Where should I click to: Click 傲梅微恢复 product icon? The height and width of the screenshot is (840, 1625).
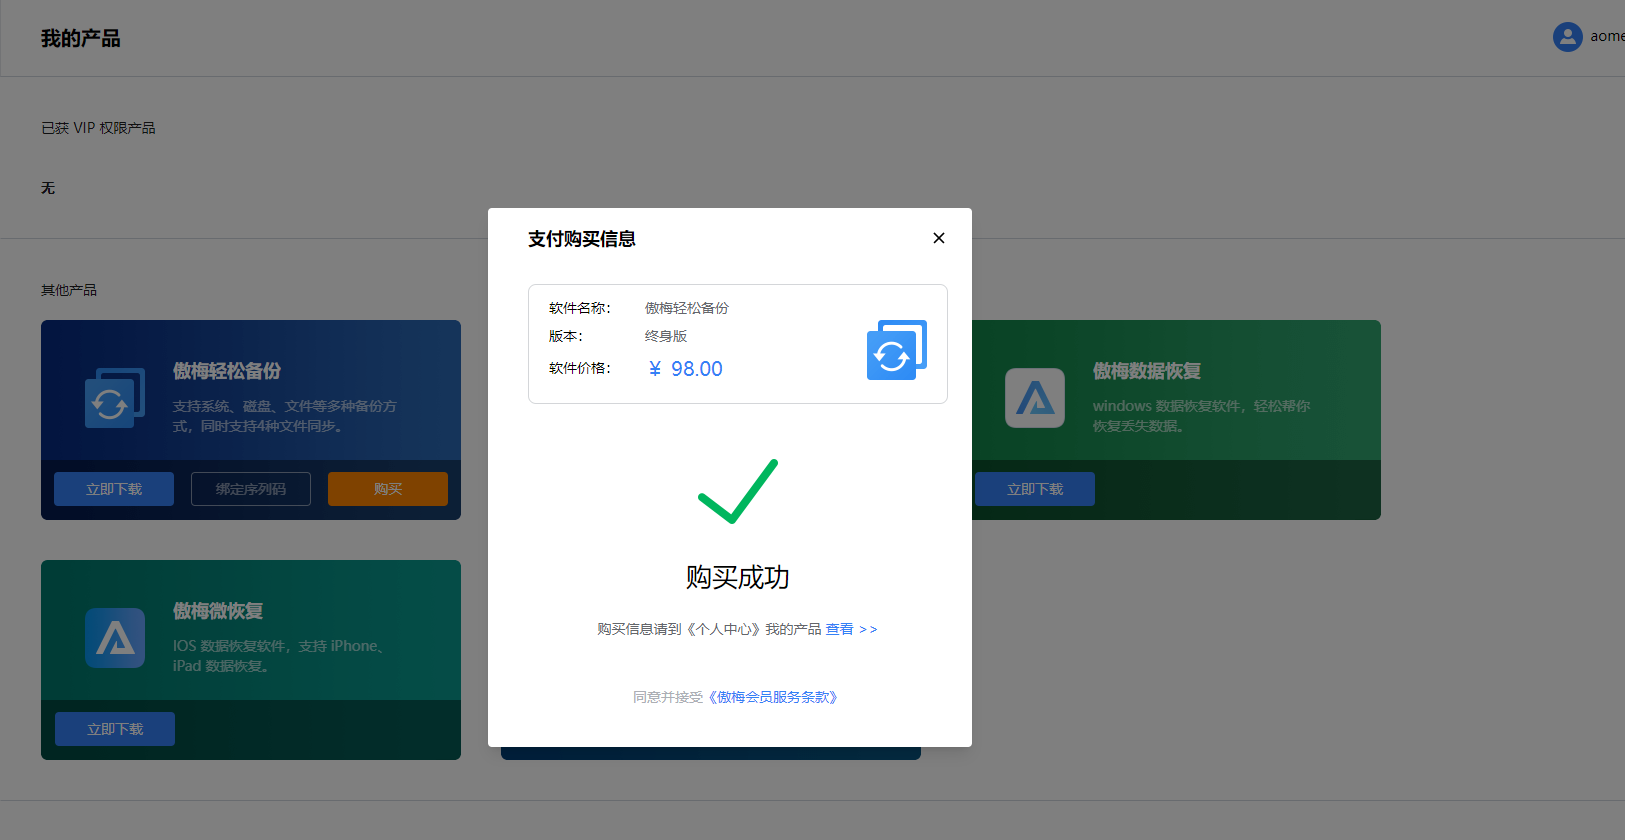[x=115, y=638]
